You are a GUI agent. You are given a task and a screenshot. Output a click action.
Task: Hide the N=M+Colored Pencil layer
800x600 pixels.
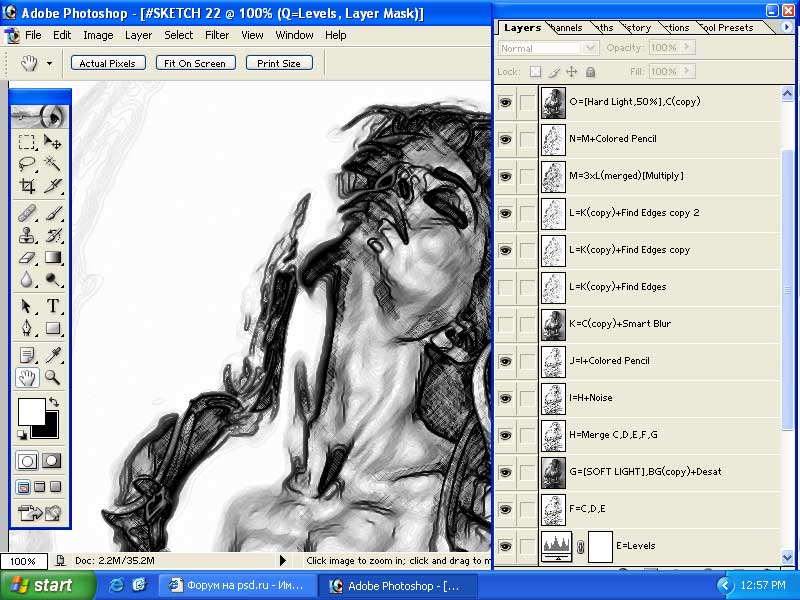pyautogui.click(x=505, y=139)
